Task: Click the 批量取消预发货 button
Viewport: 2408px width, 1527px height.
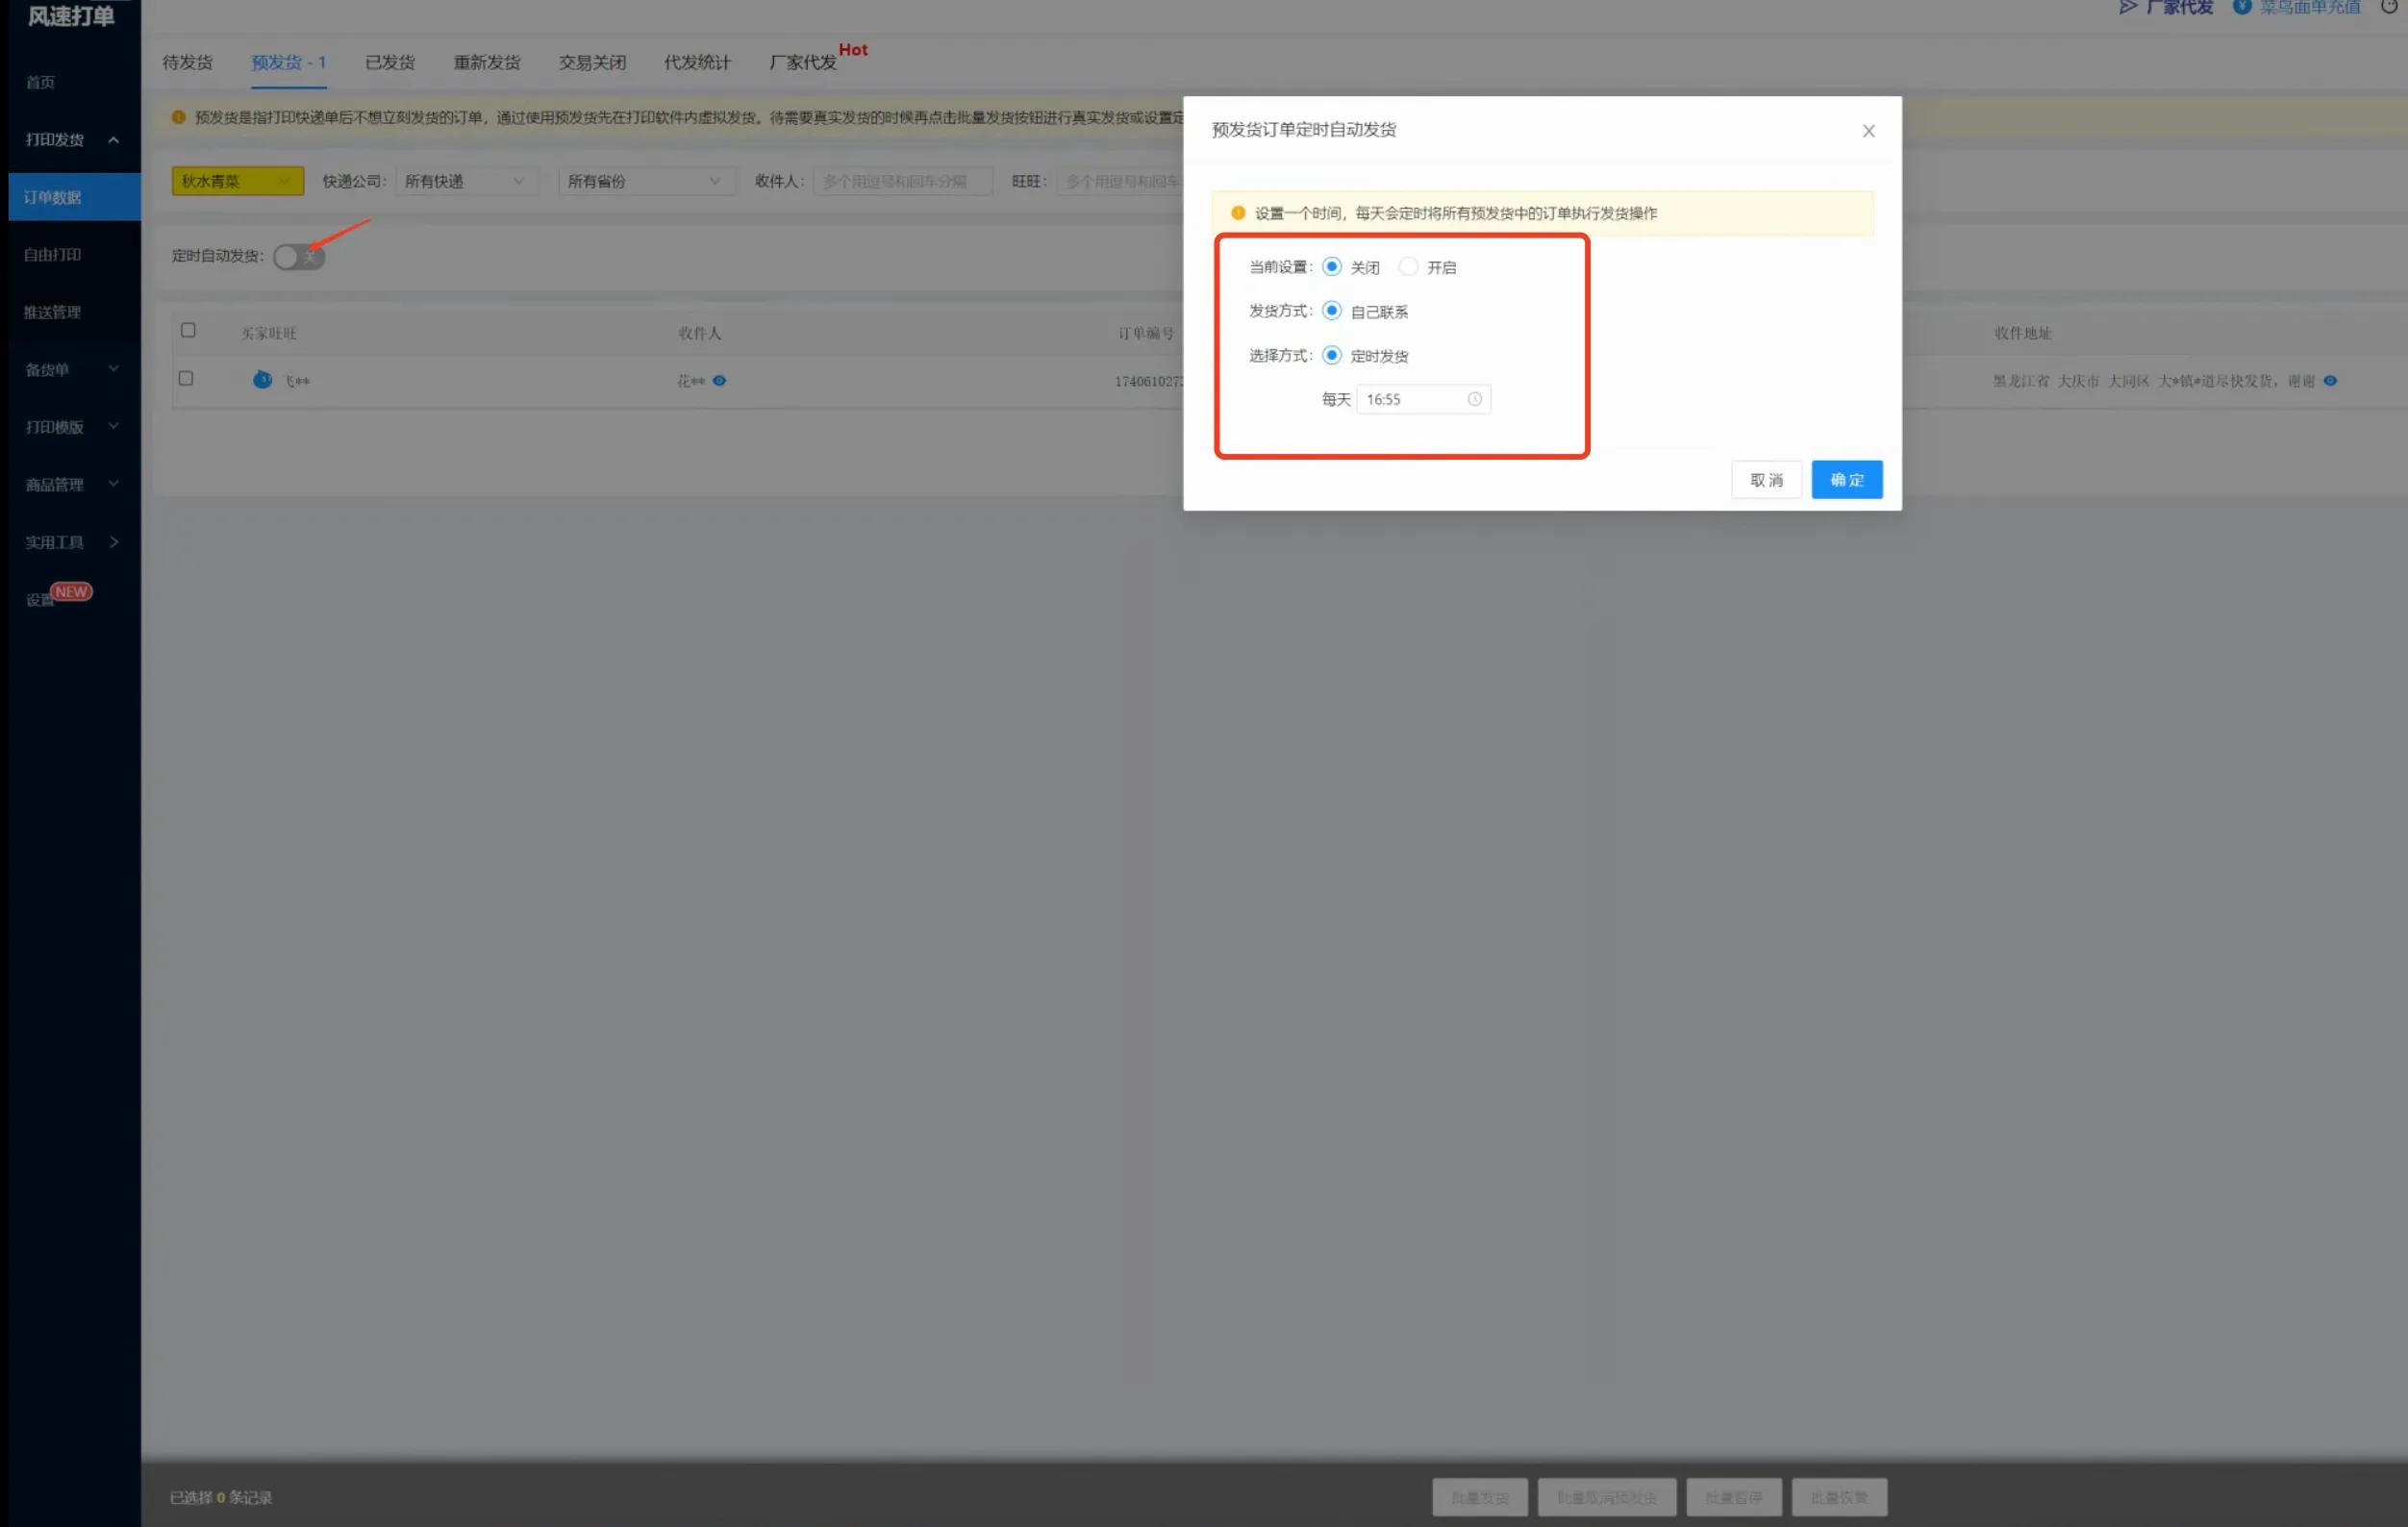Action: [1606, 1497]
